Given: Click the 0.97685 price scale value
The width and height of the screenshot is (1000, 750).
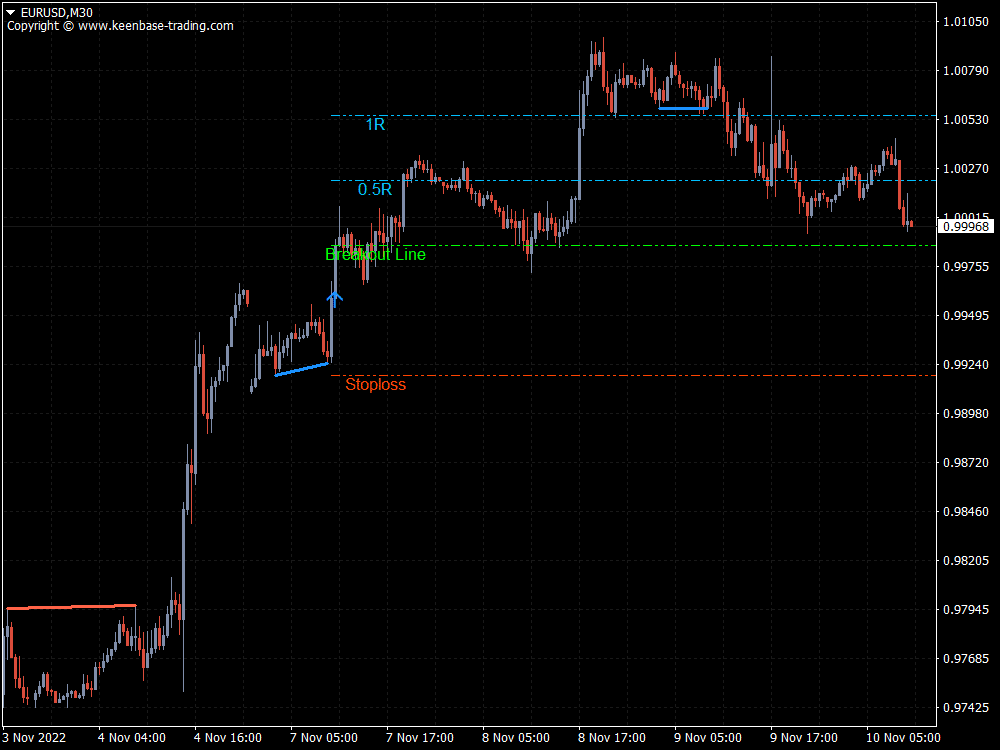Looking at the screenshot, I should pos(966,658).
